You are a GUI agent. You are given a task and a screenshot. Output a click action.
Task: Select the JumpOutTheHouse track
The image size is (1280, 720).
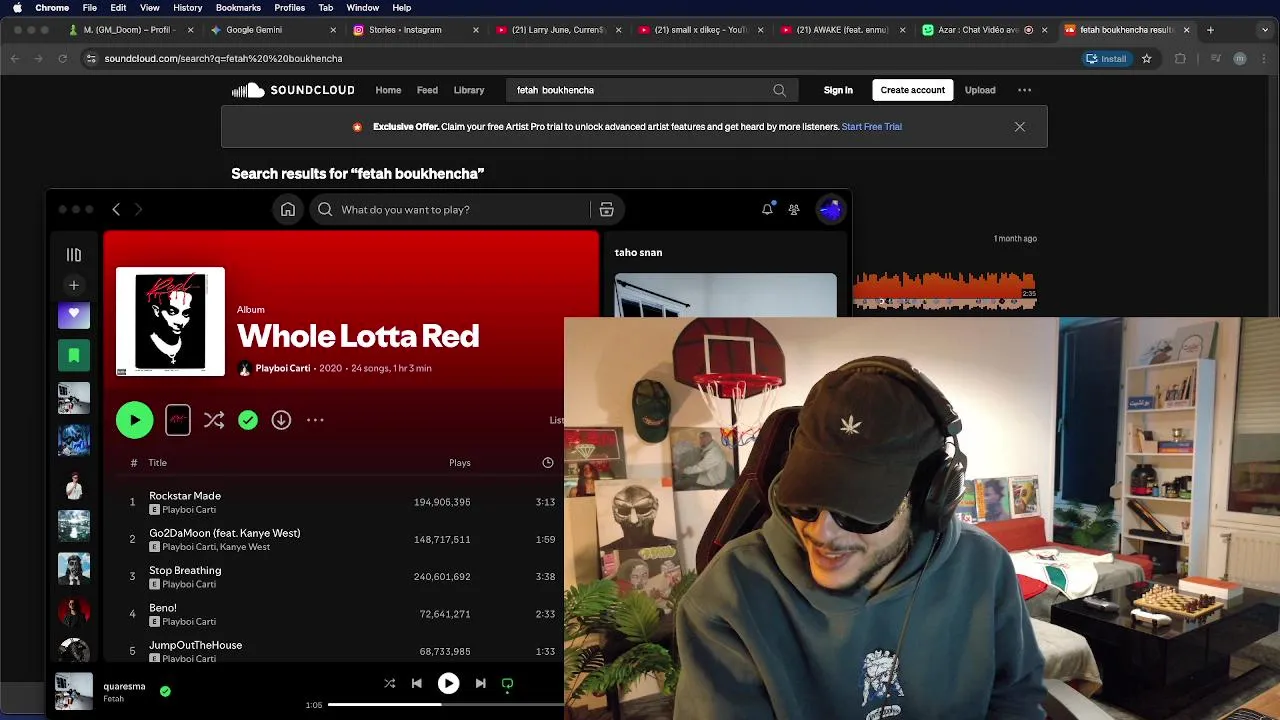[x=196, y=645]
